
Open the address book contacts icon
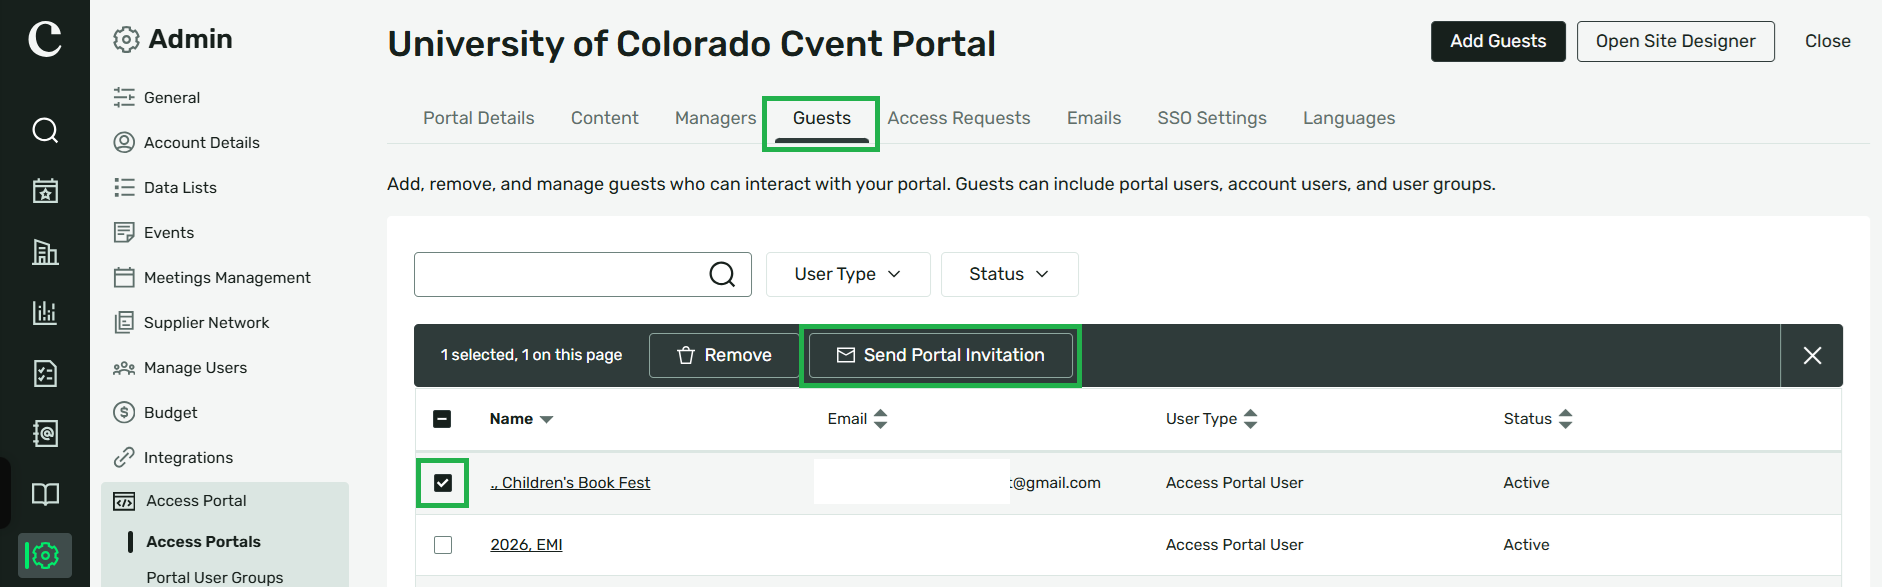point(45,433)
